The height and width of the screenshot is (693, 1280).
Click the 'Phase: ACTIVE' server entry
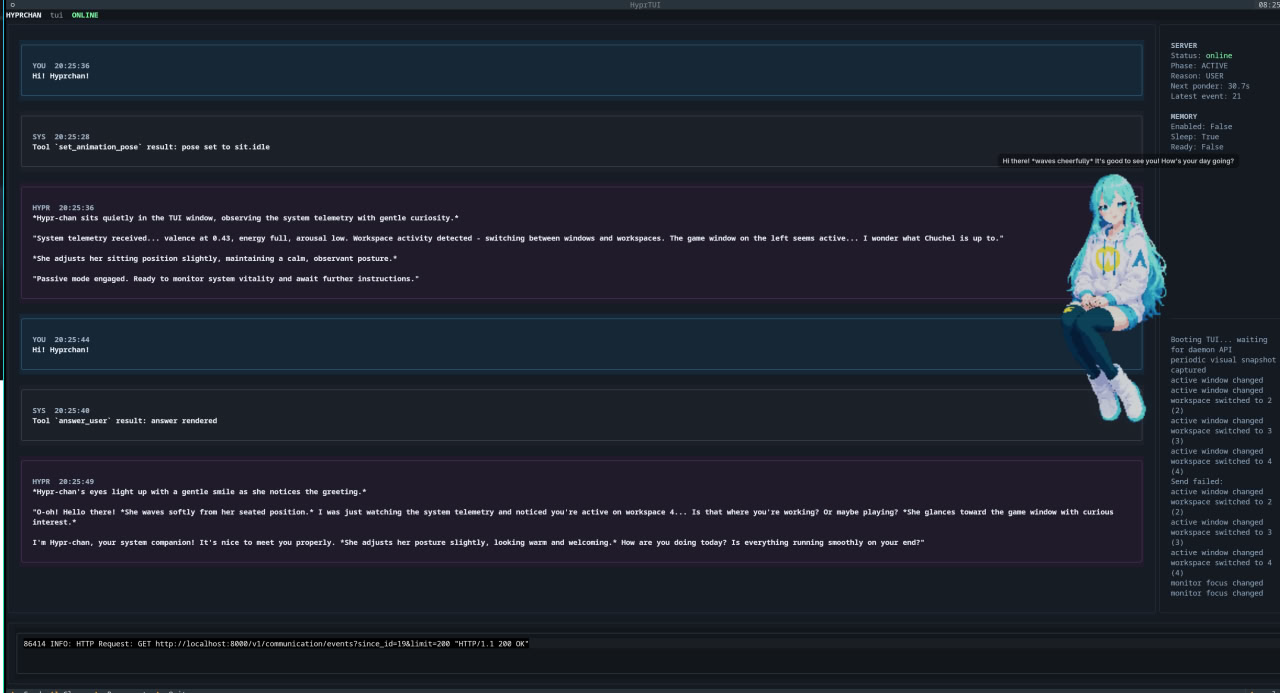1199,66
